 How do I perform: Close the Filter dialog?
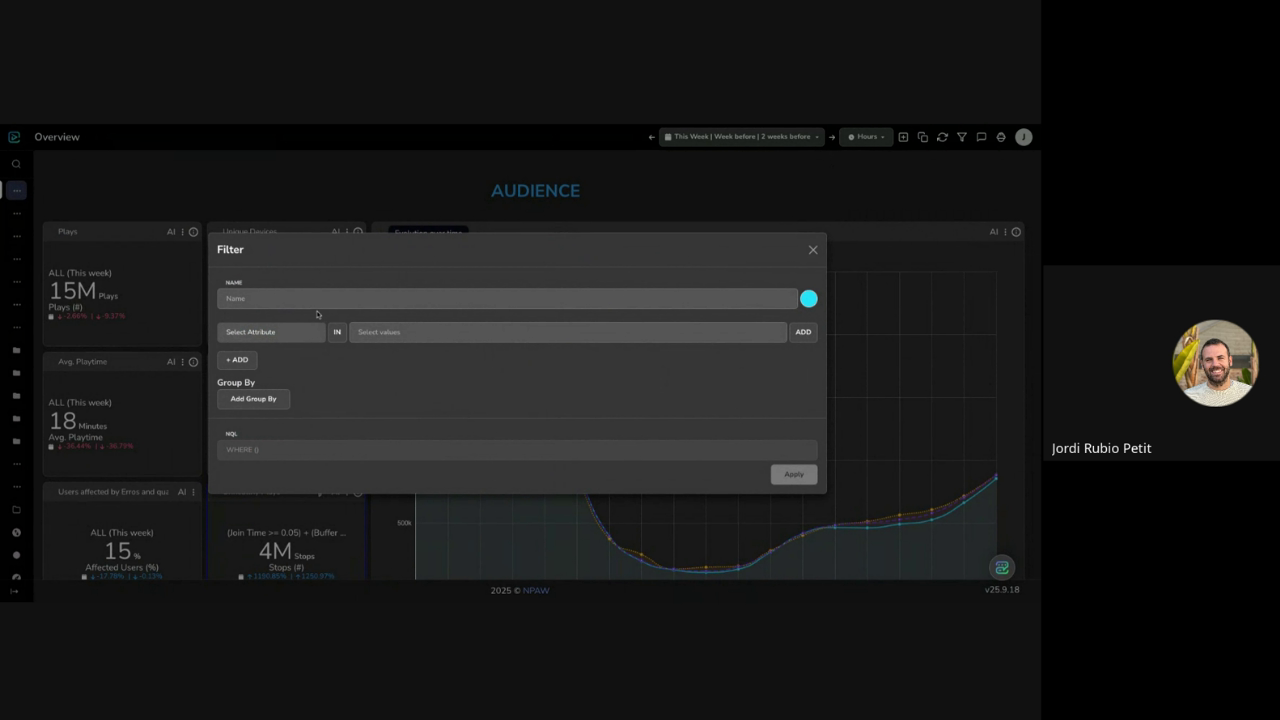pyautogui.click(x=813, y=250)
